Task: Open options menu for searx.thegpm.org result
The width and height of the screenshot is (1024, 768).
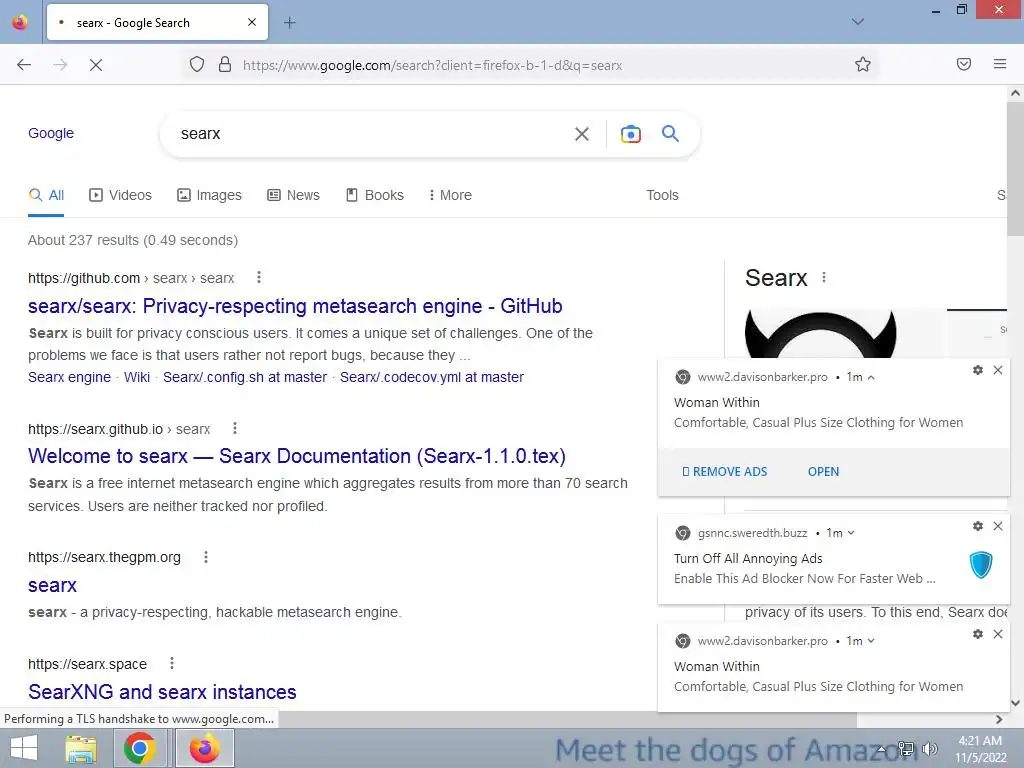Action: [x=206, y=557]
